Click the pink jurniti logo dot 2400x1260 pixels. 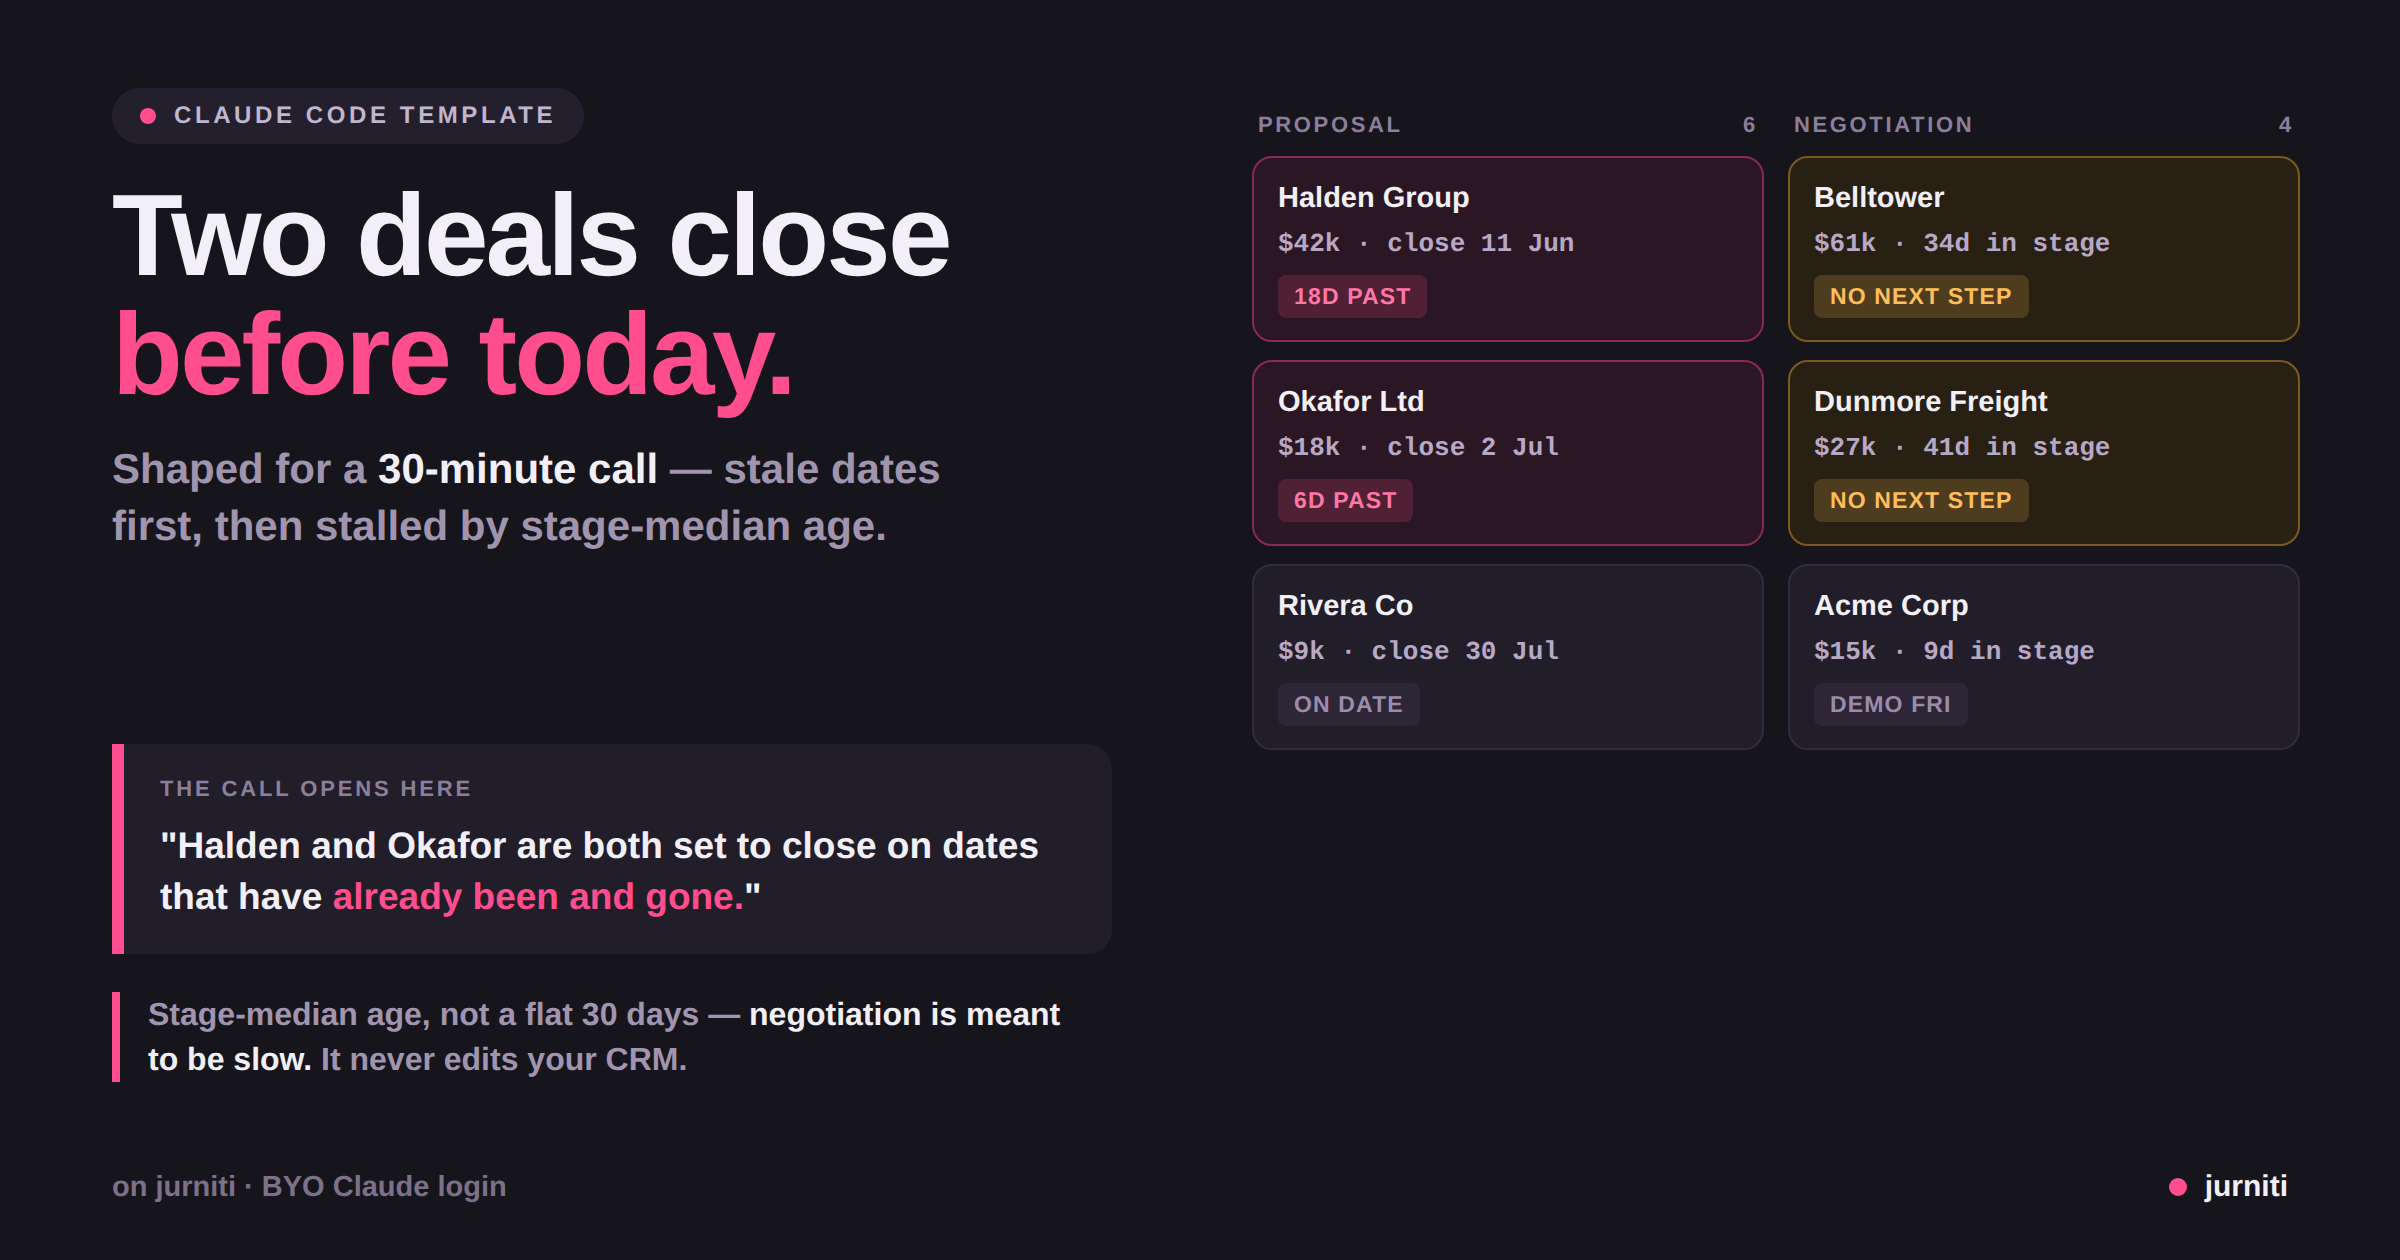2177,1187
